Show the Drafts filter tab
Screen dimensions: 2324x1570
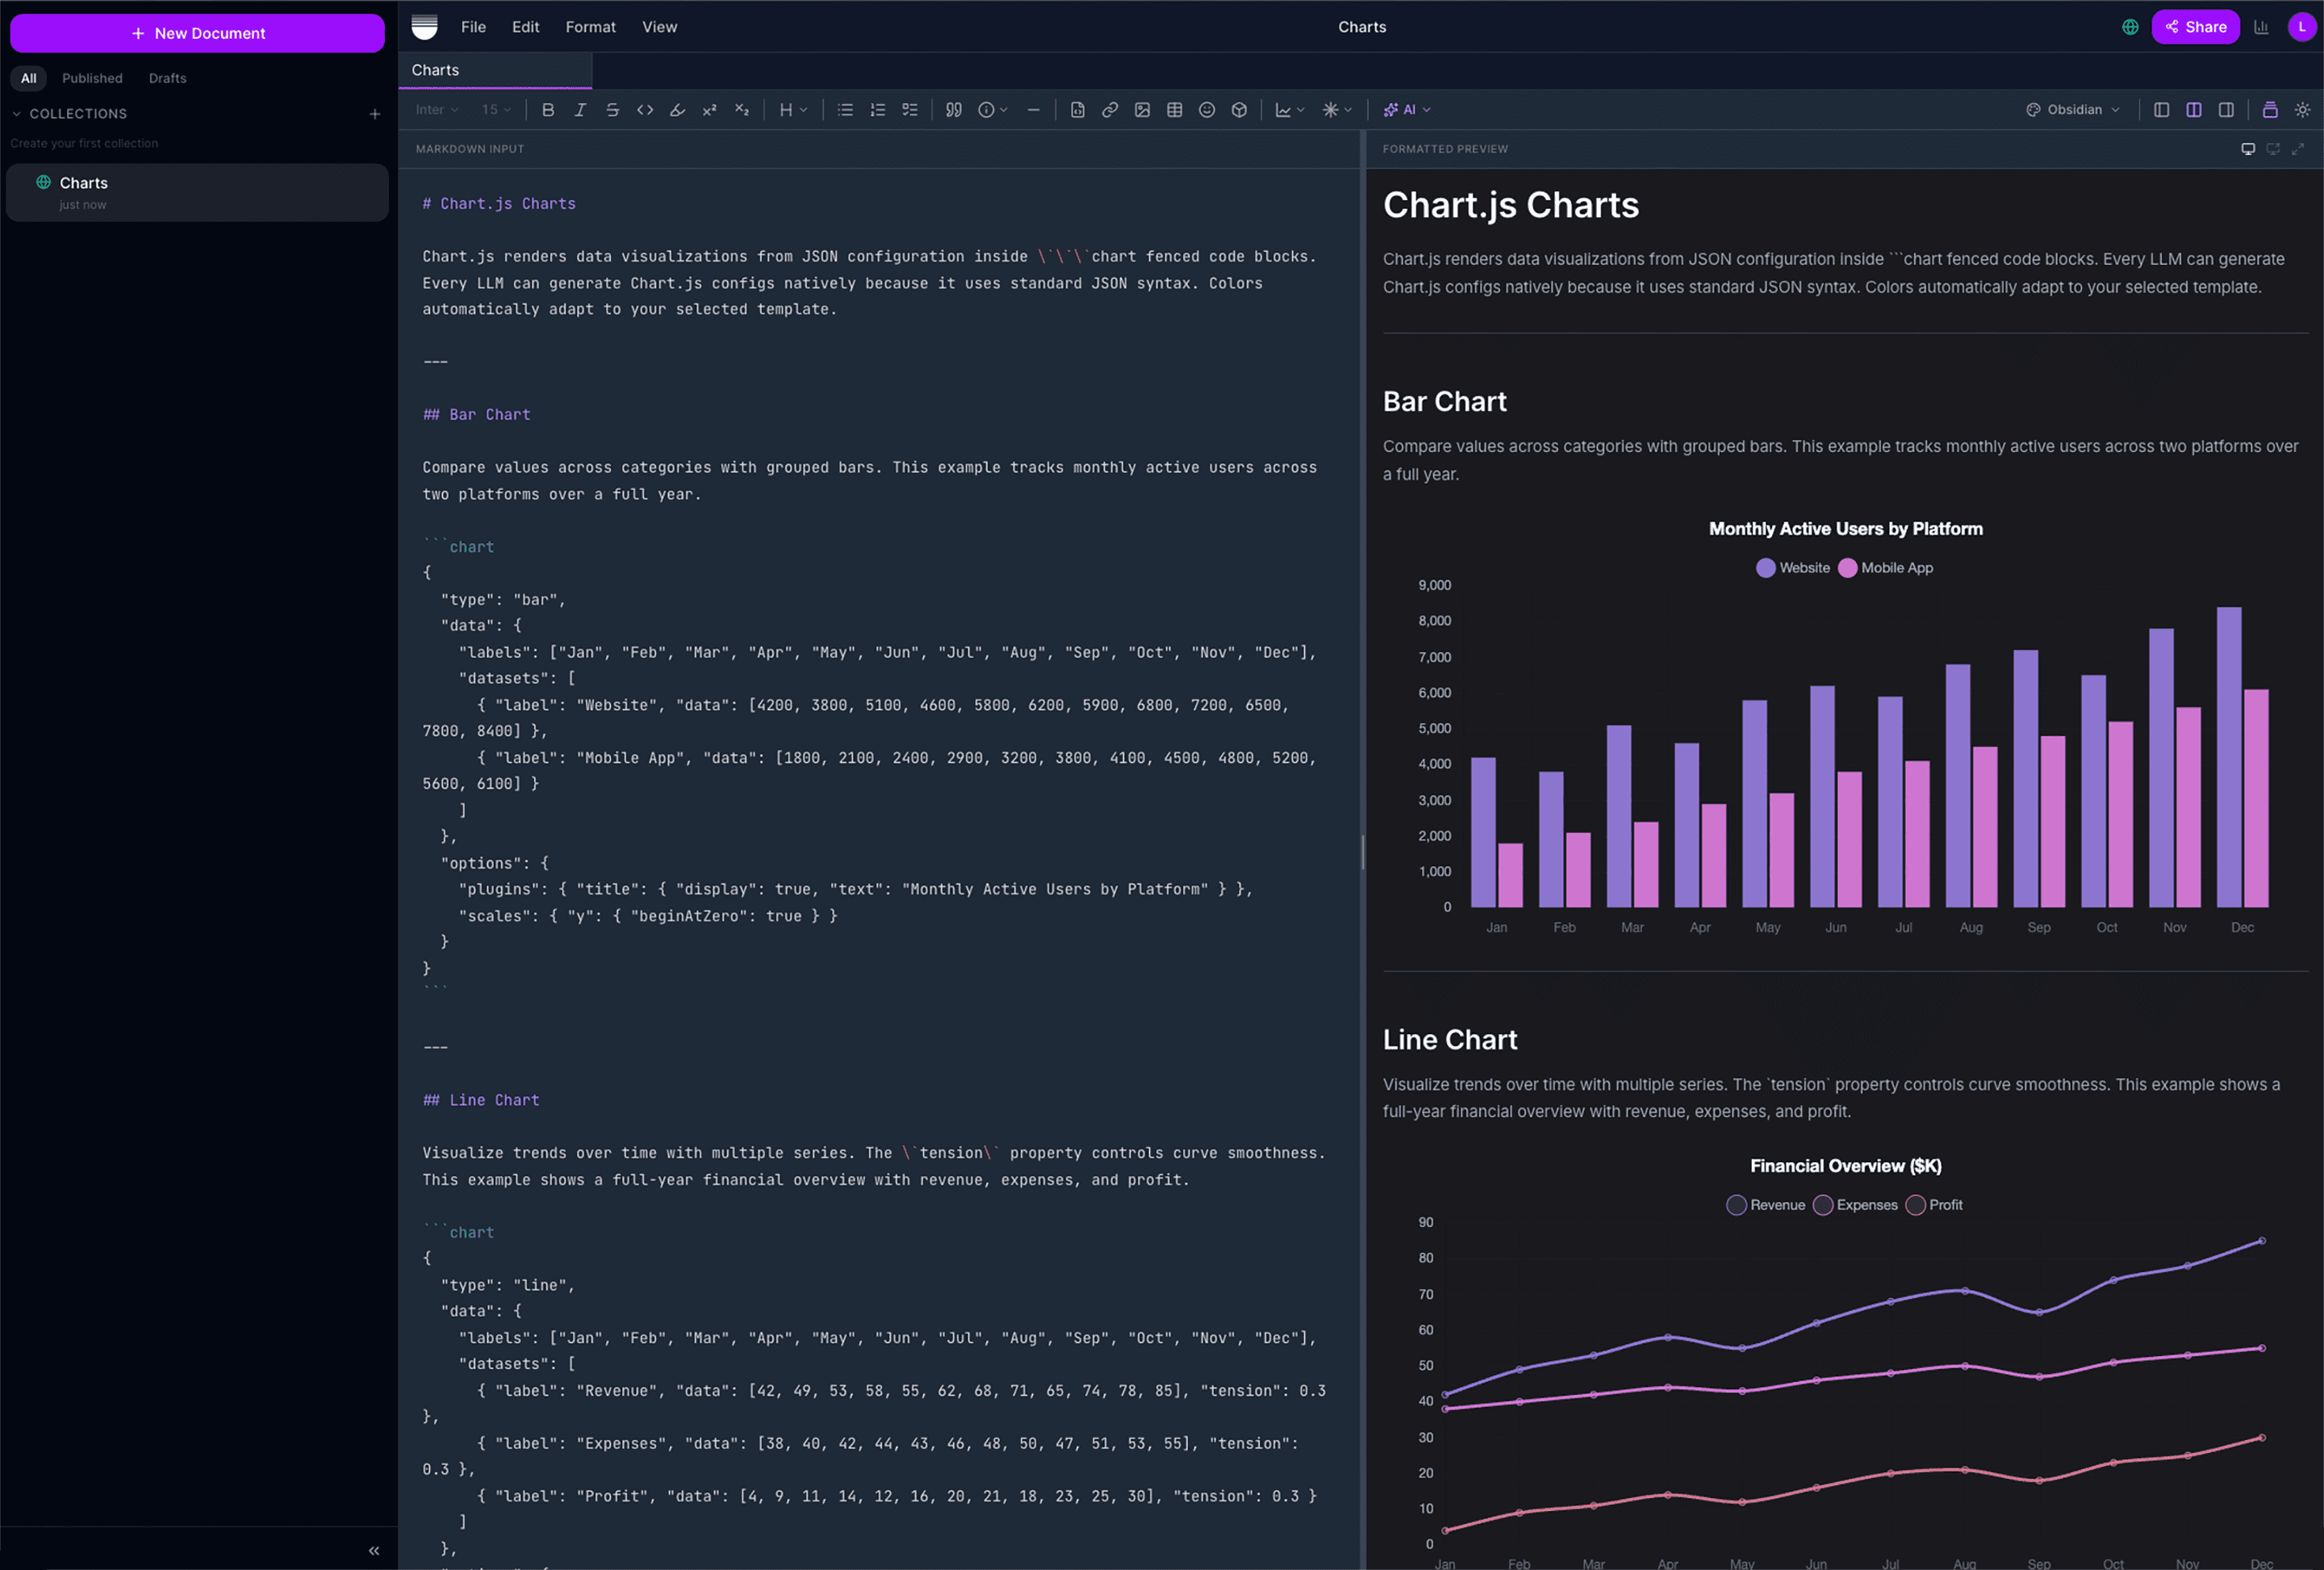[x=167, y=78]
